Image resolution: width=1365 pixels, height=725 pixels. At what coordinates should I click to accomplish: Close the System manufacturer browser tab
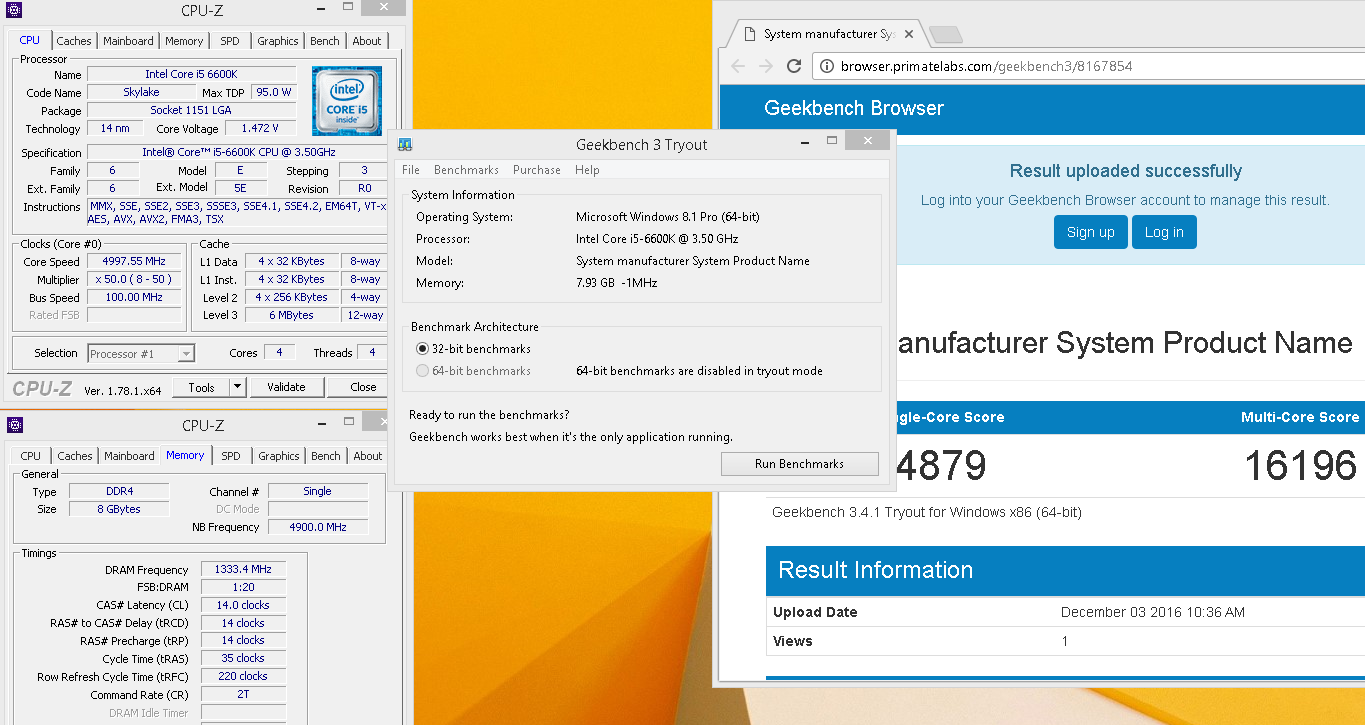pyautogui.click(x=908, y=34)
